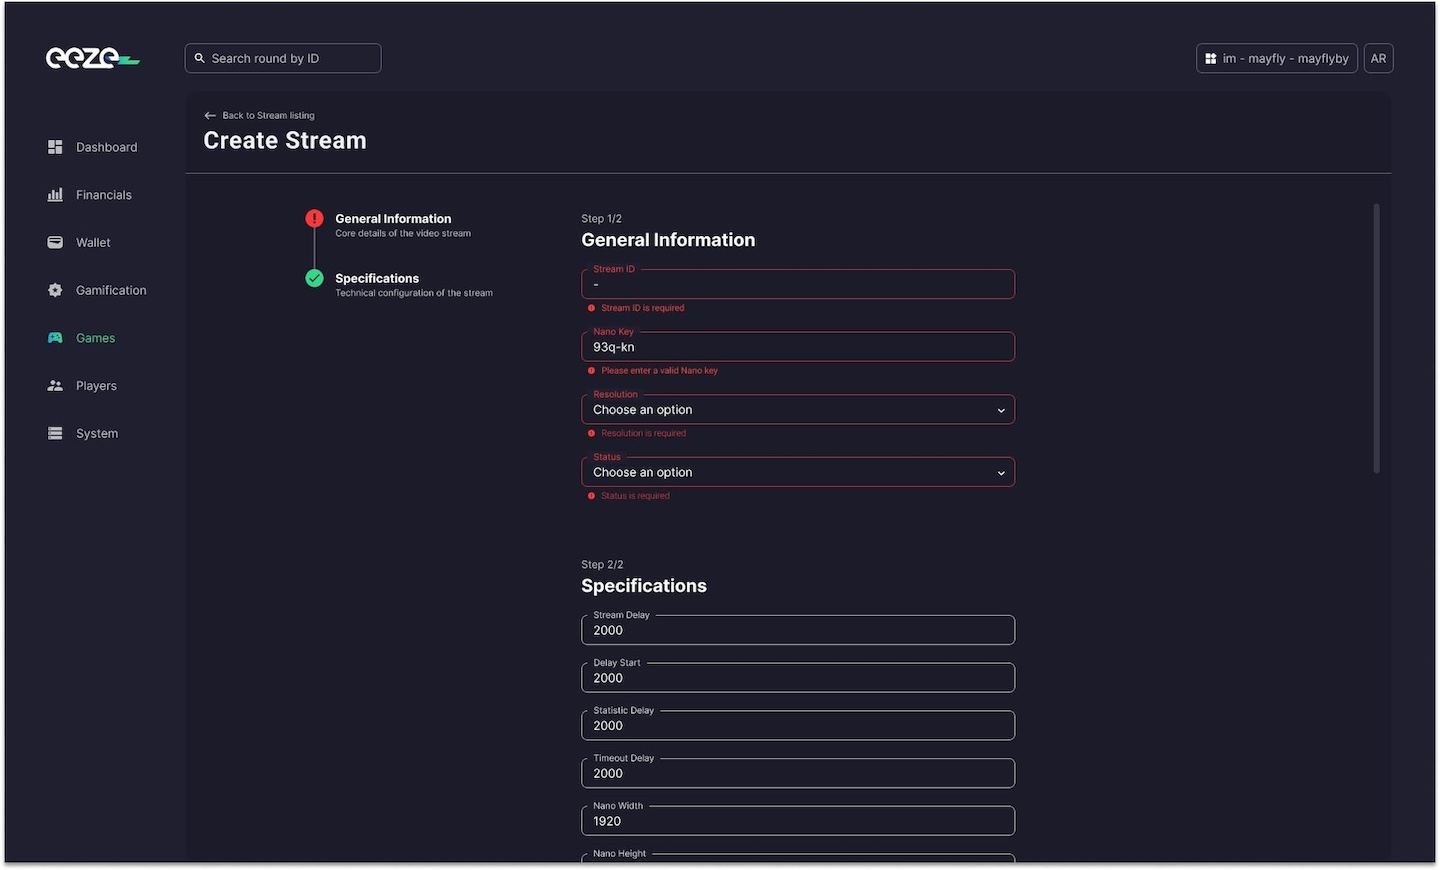This screenshot has height=870, width=1440.
Task: Switch language with the AR button
Action: click(x=1378, y=59)
